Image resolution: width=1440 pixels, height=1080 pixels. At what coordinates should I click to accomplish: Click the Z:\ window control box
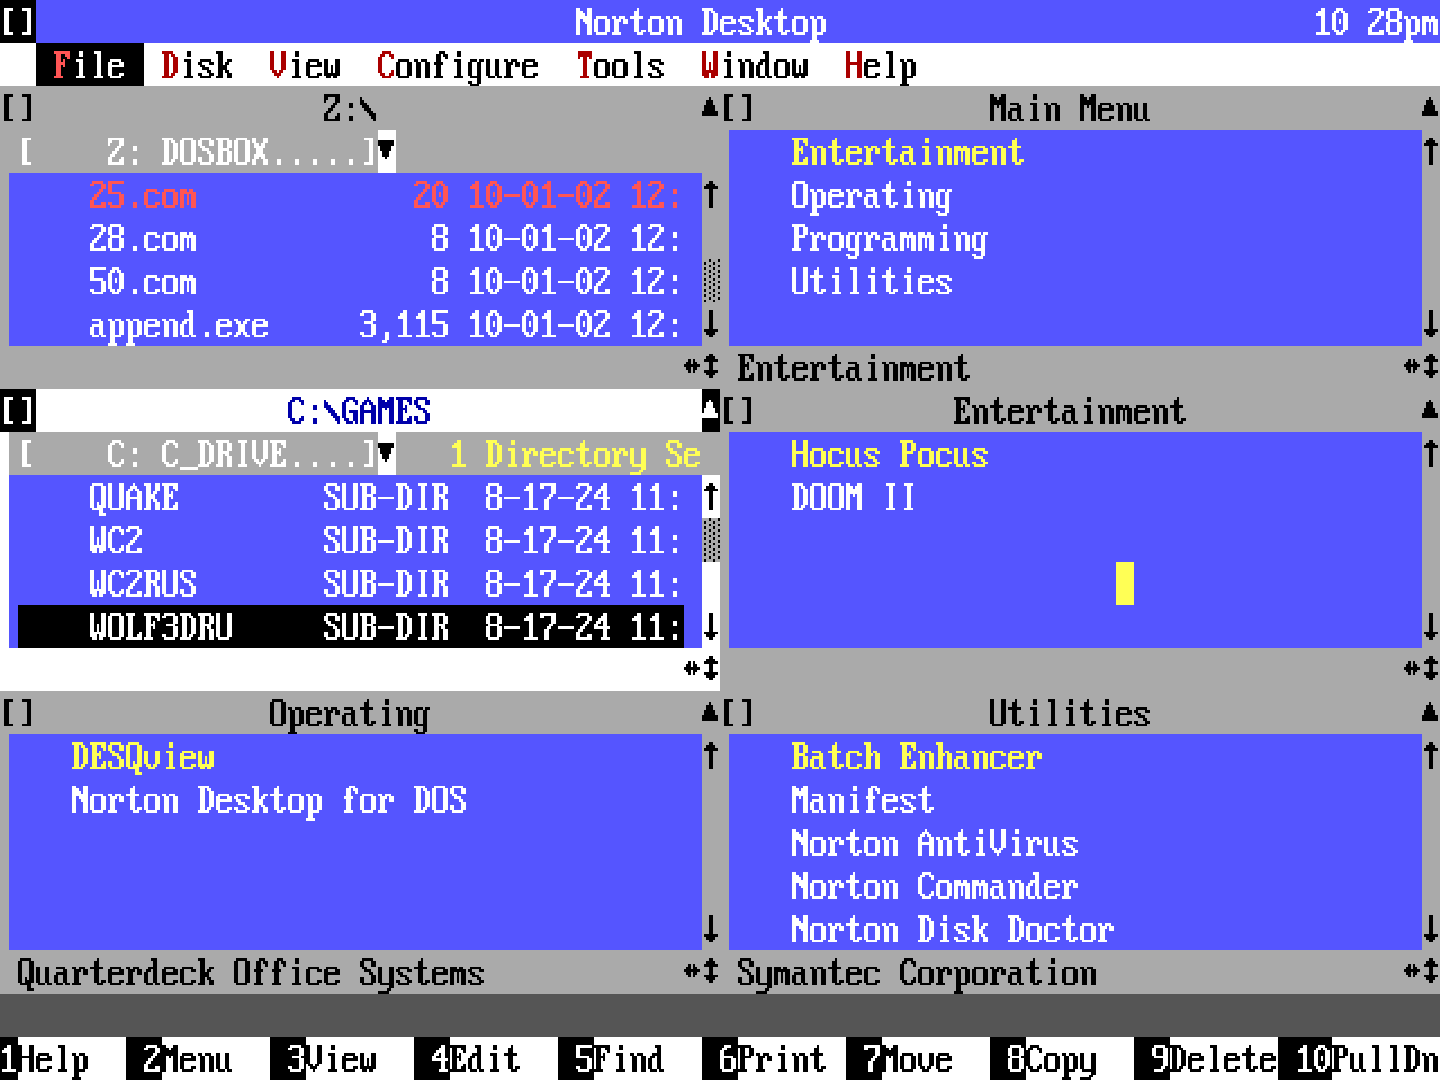18,108
